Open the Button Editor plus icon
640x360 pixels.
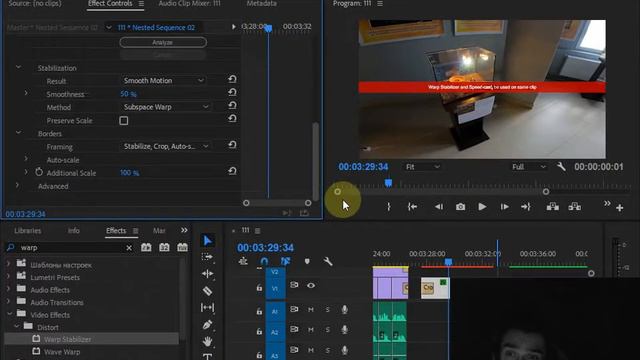click(620, 208)
